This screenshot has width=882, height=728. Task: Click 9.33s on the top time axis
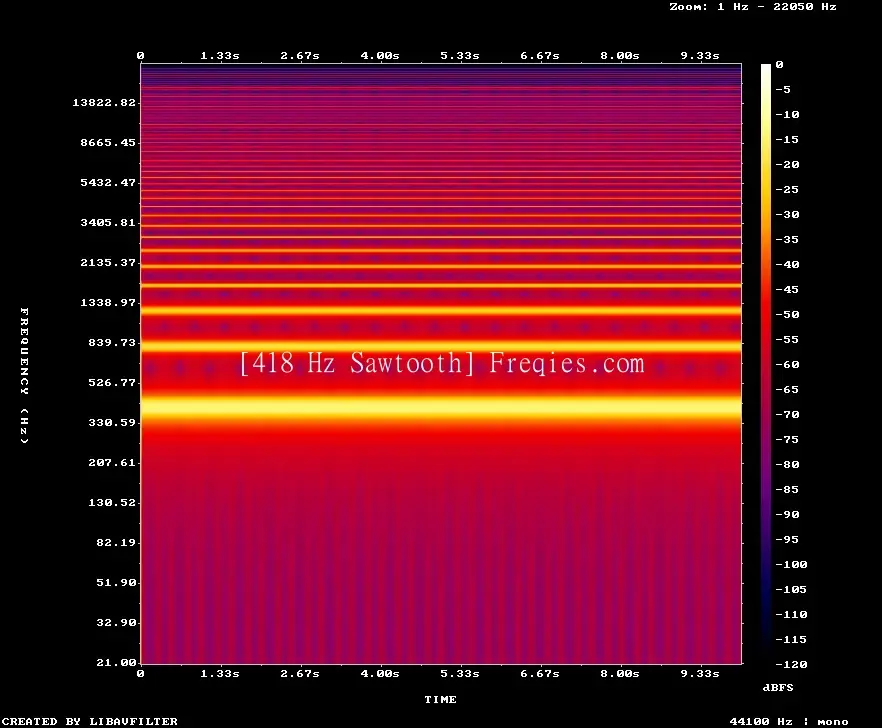pyautogui.click(x=700, y=56)
